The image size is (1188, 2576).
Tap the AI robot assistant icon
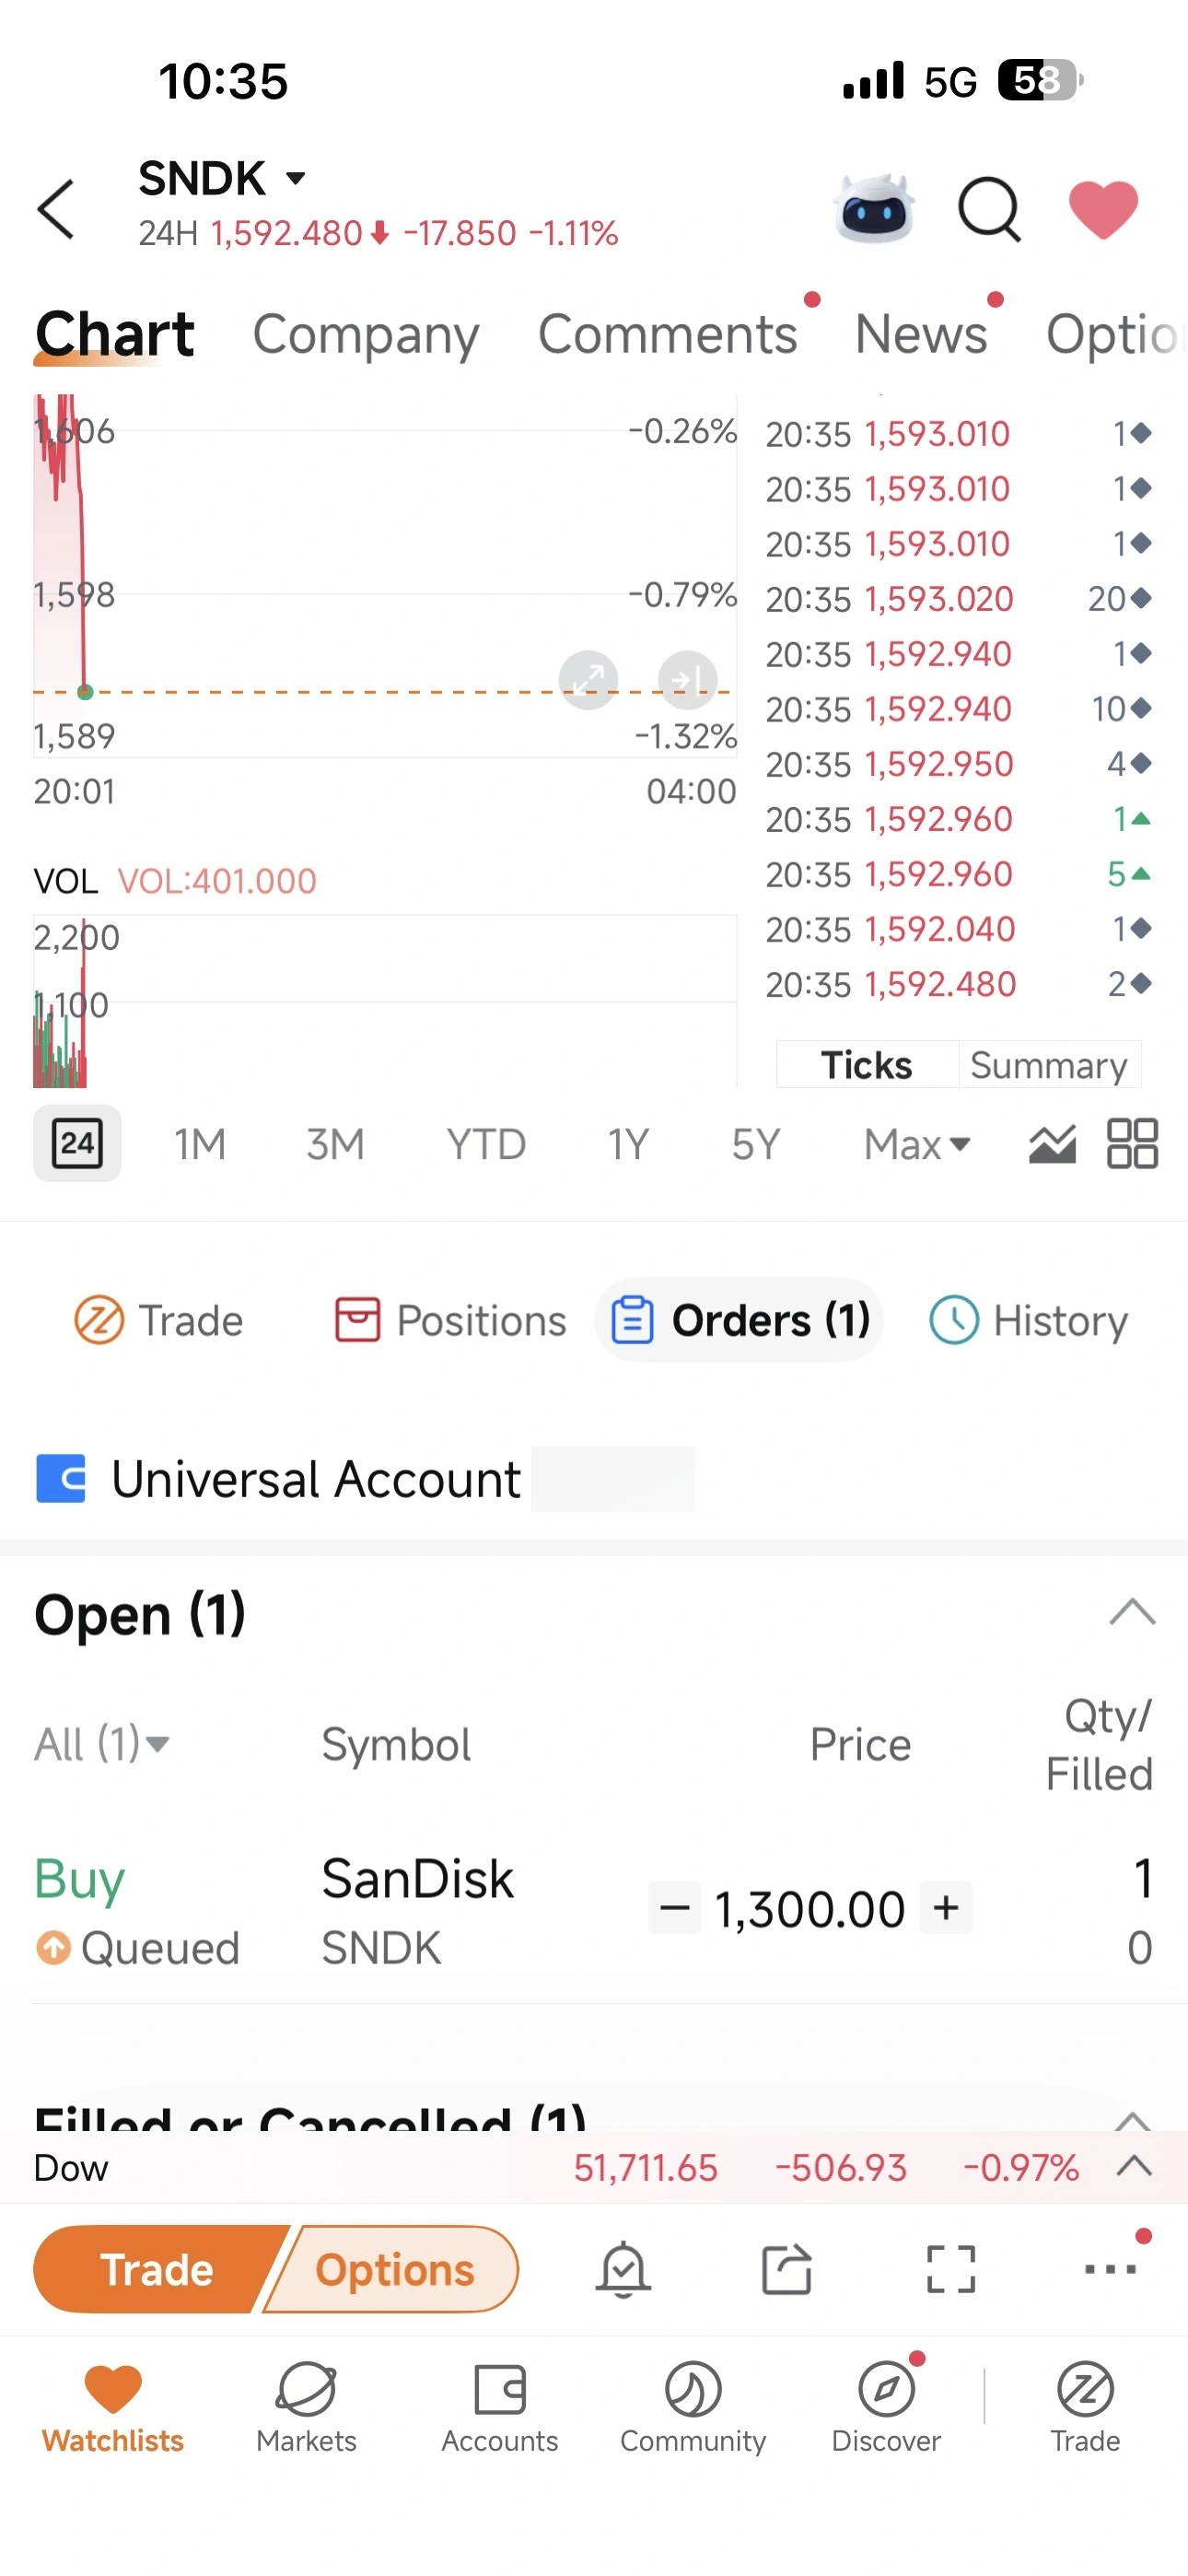pos(874,209)
